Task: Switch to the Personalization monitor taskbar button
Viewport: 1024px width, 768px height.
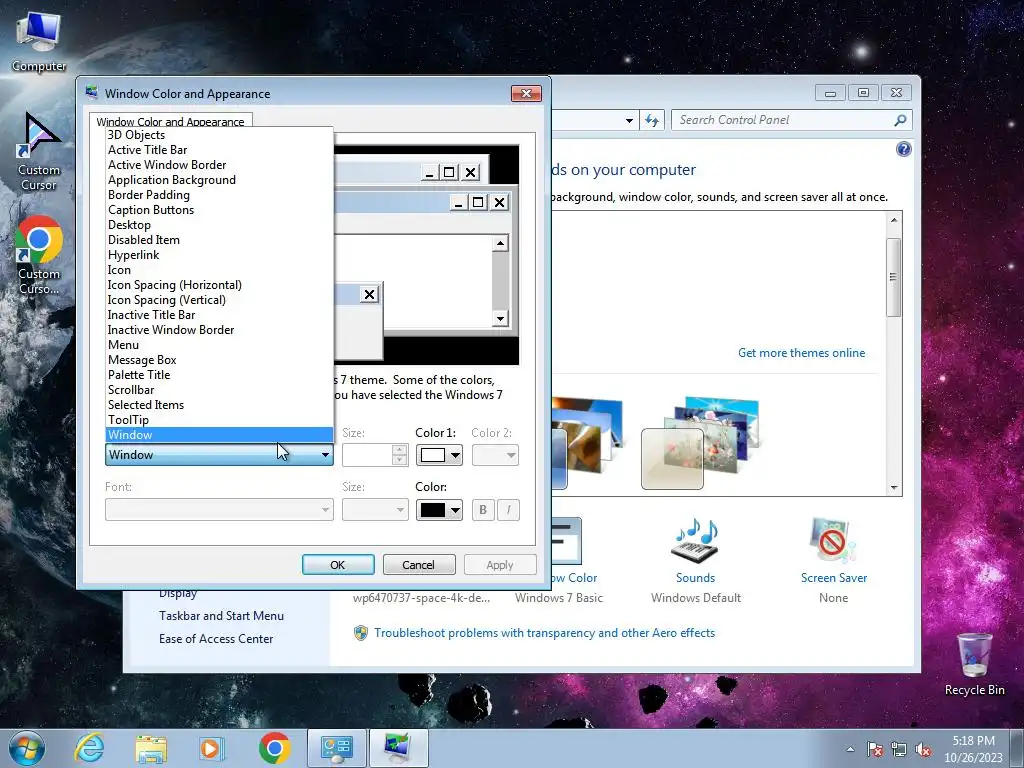Action: 398,748
